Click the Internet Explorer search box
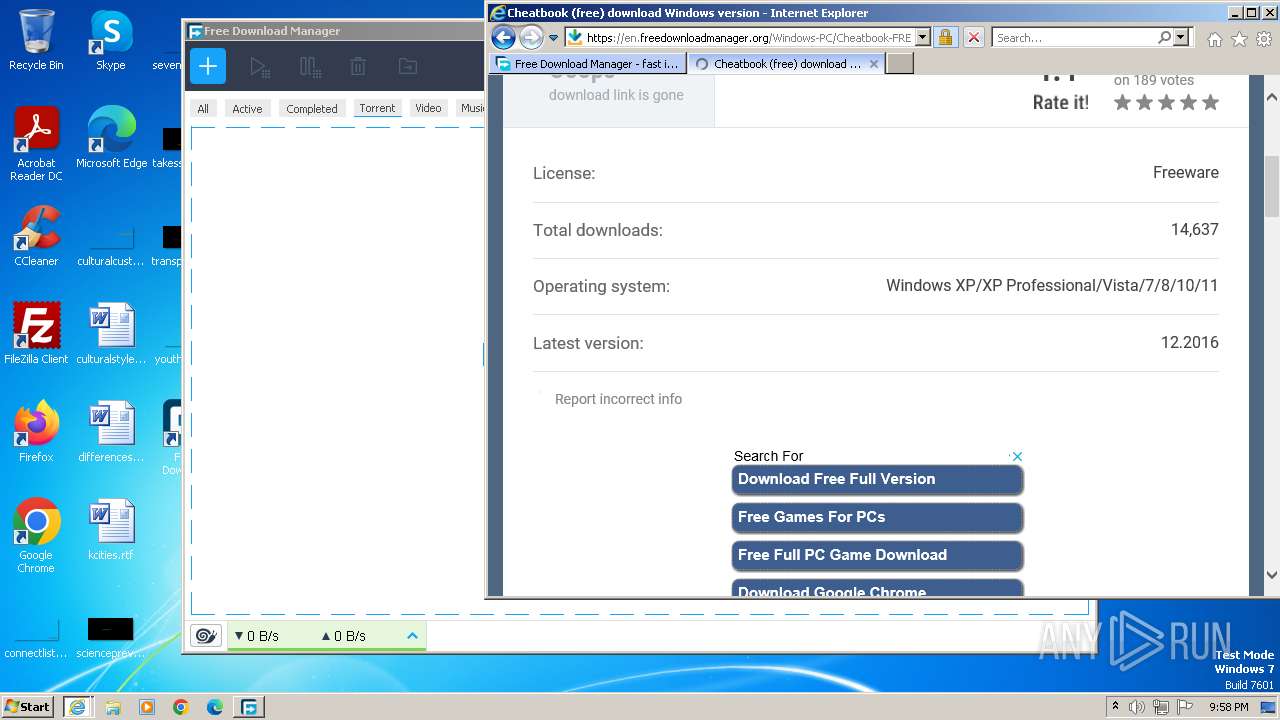Image resolution: width=1280 pixels, height=720 pixels. (1075, 38)
